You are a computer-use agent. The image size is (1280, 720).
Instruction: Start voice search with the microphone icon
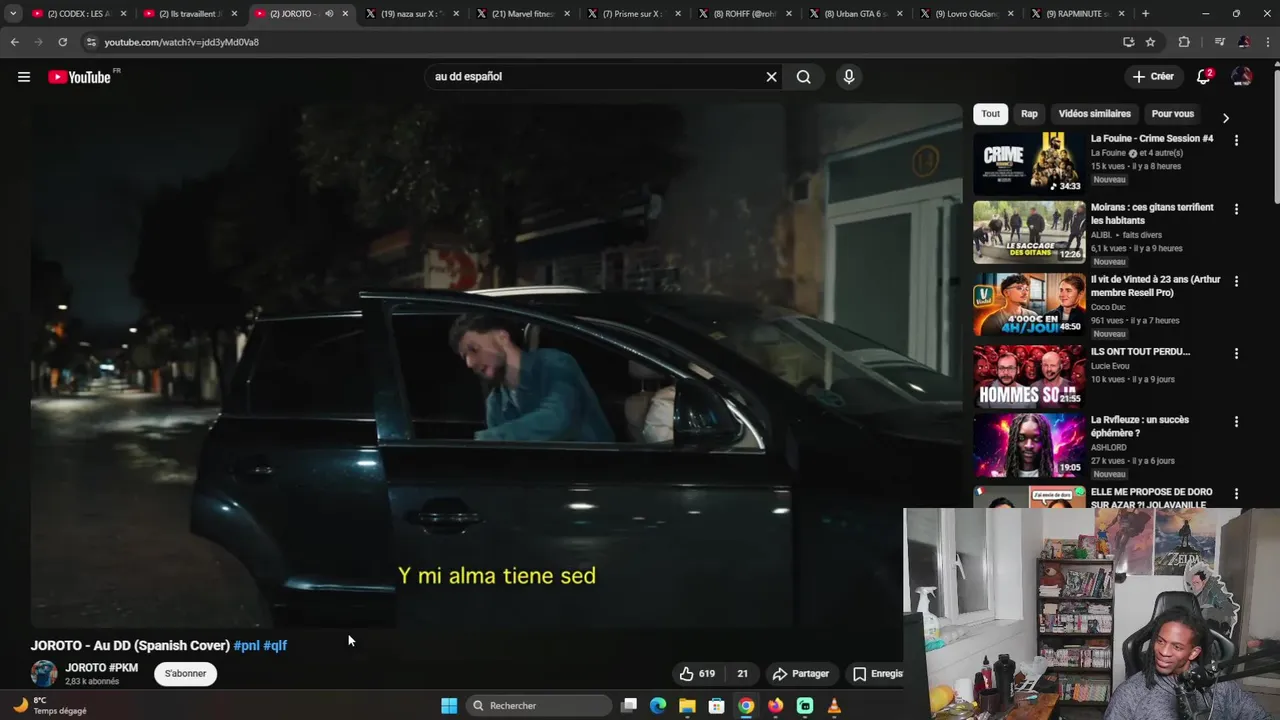point(849,77)
